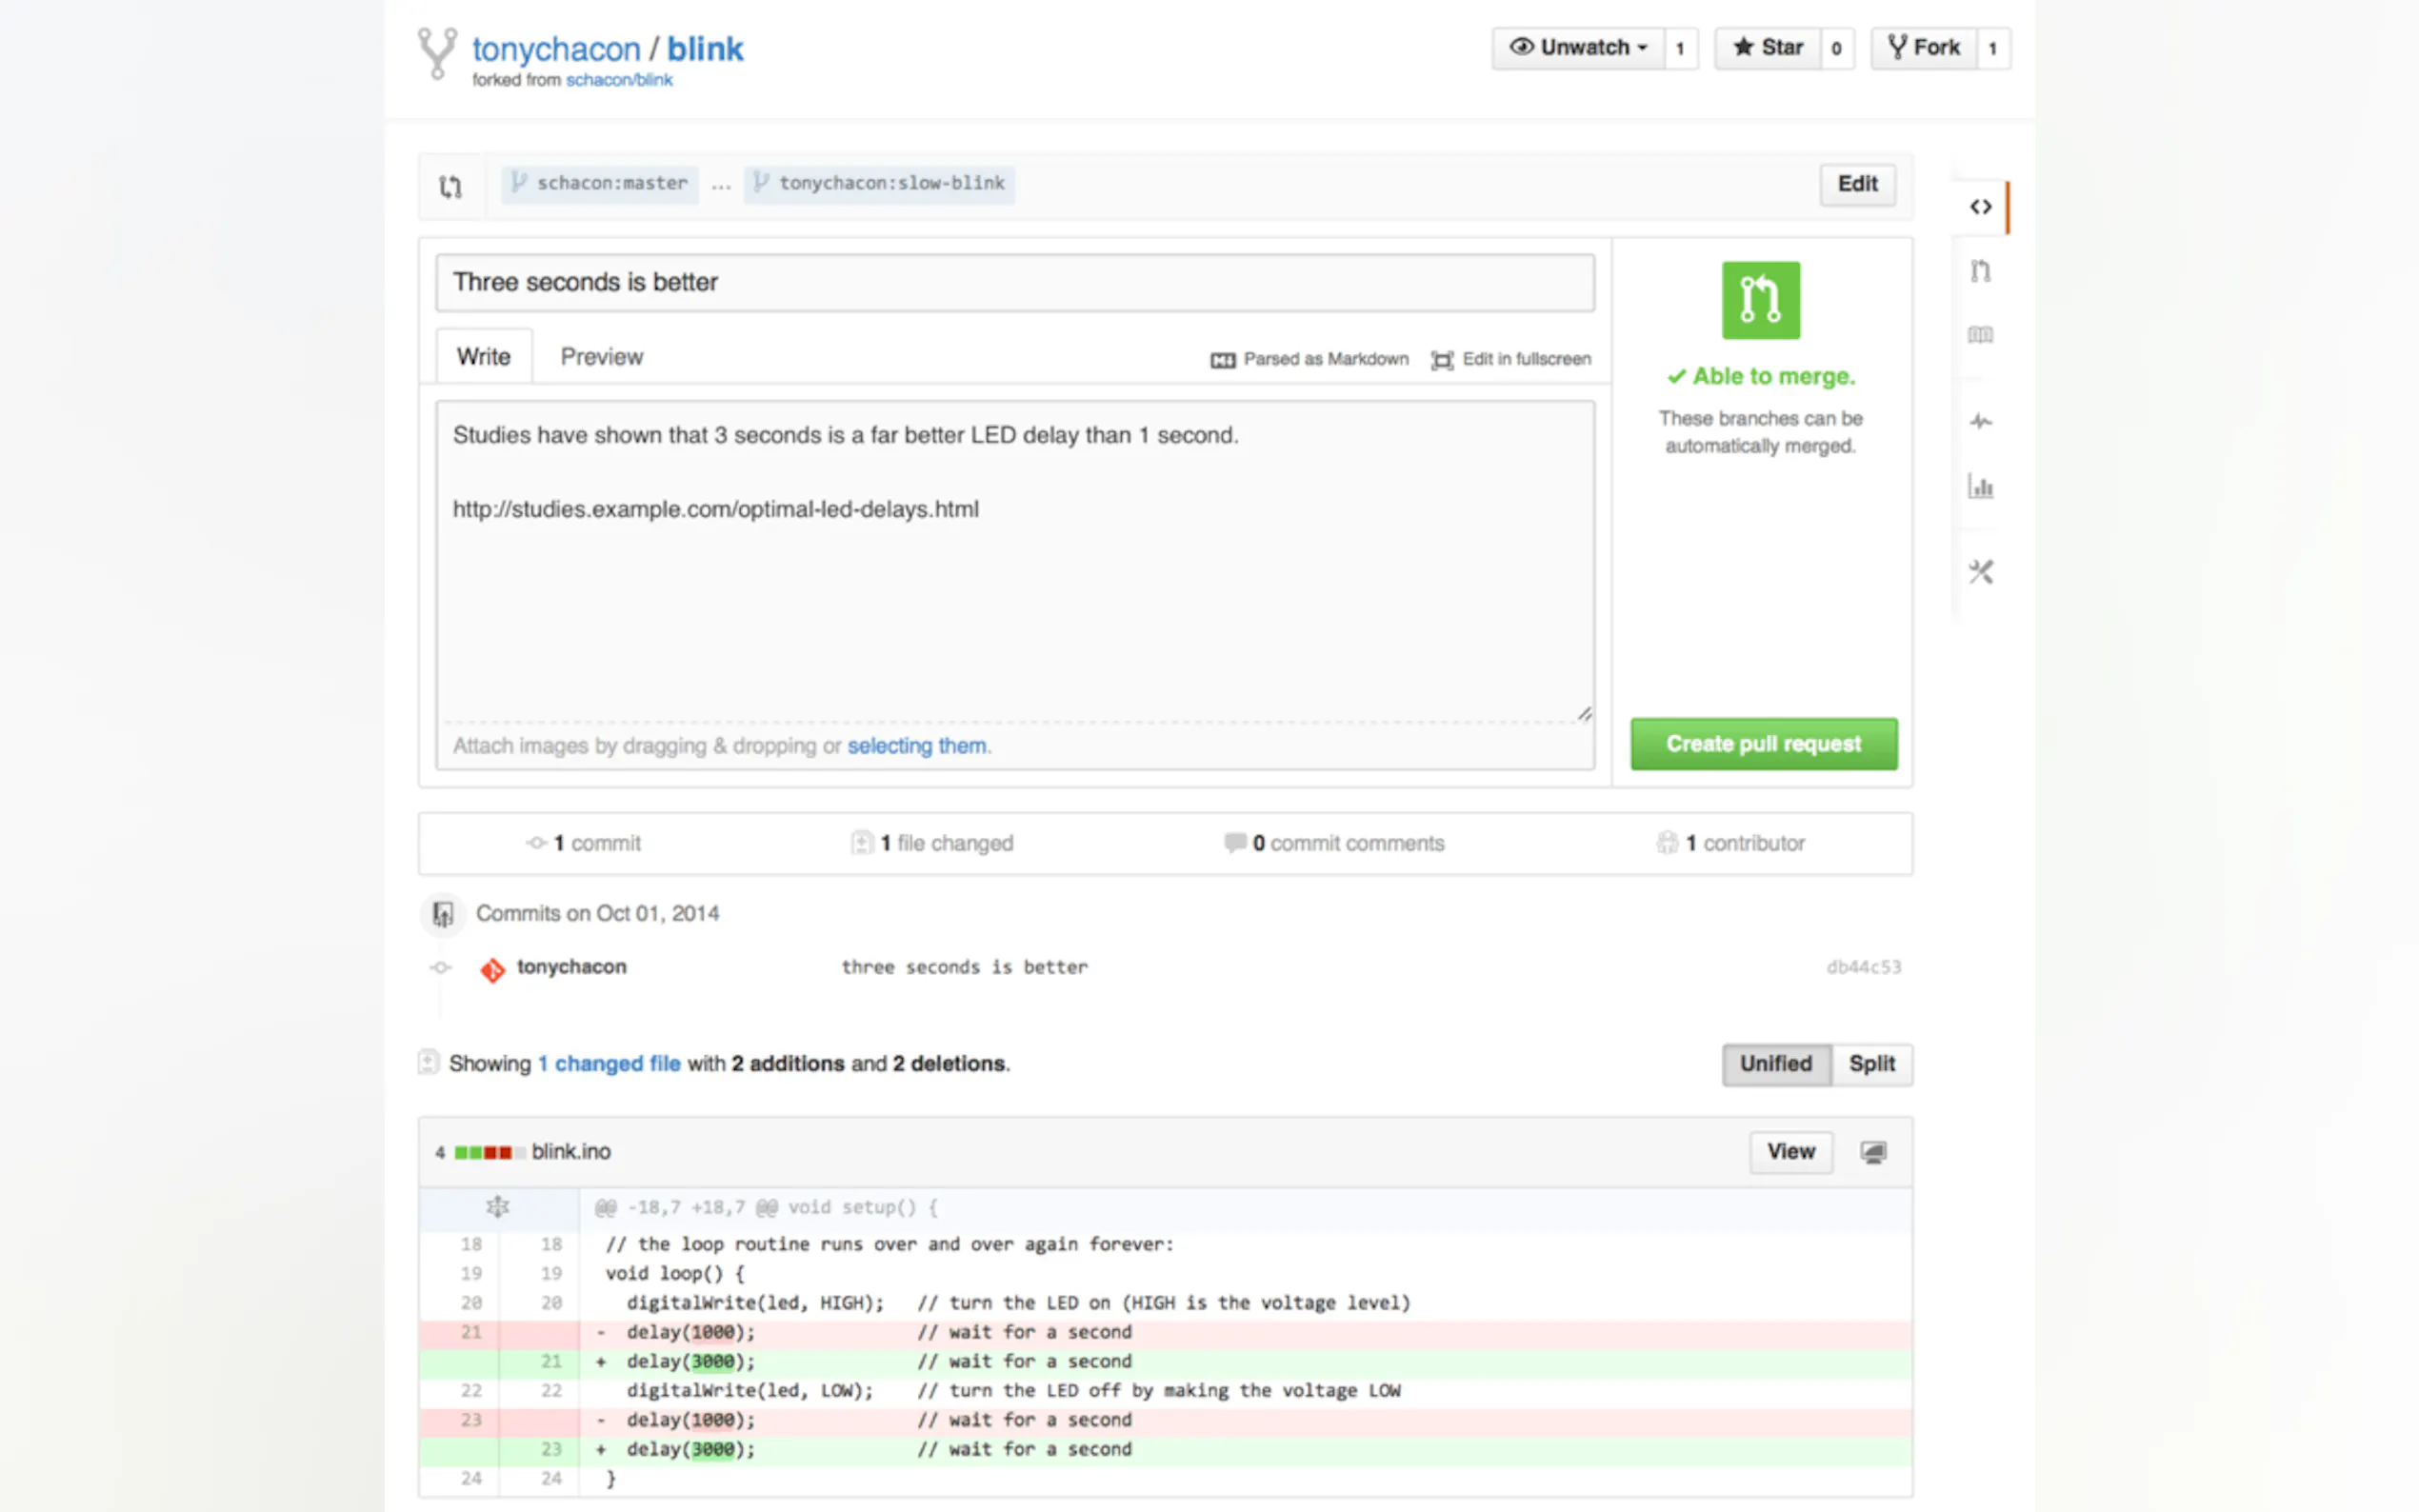This screenshot has width=2419, height=1512.
Task: Click tonychacon's commit avatar icon
Action: (492, 969)
